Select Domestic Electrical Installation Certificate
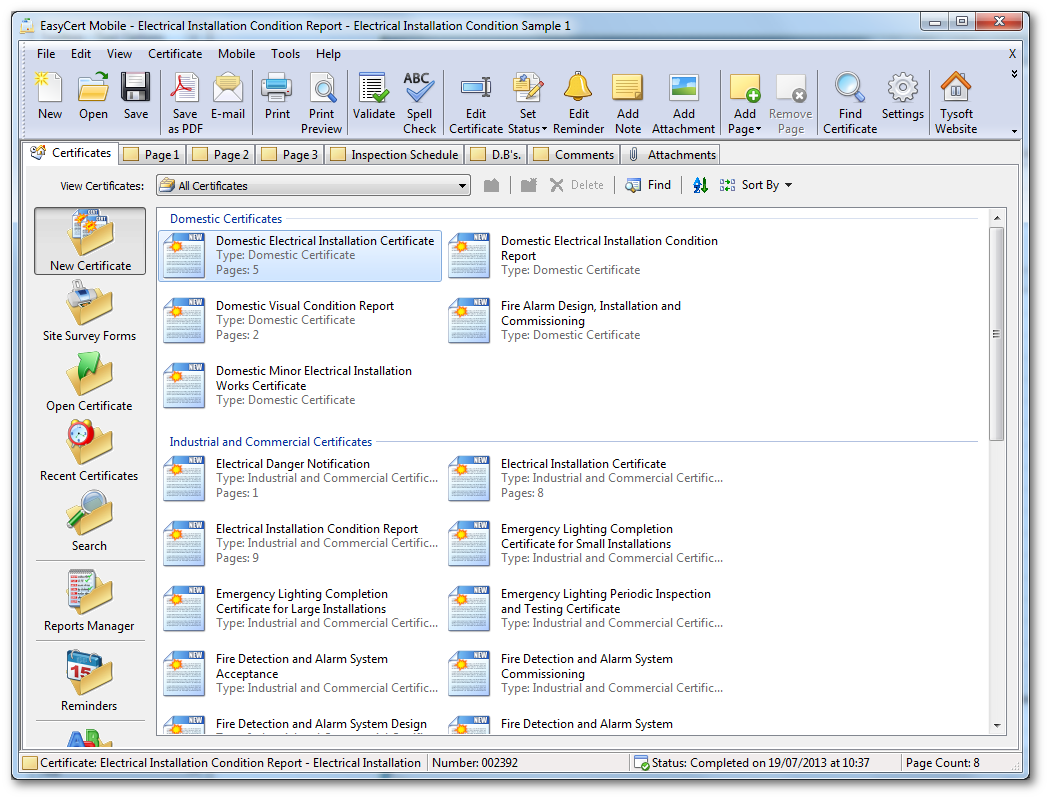The image size is (1049, 799). point(300,256)
